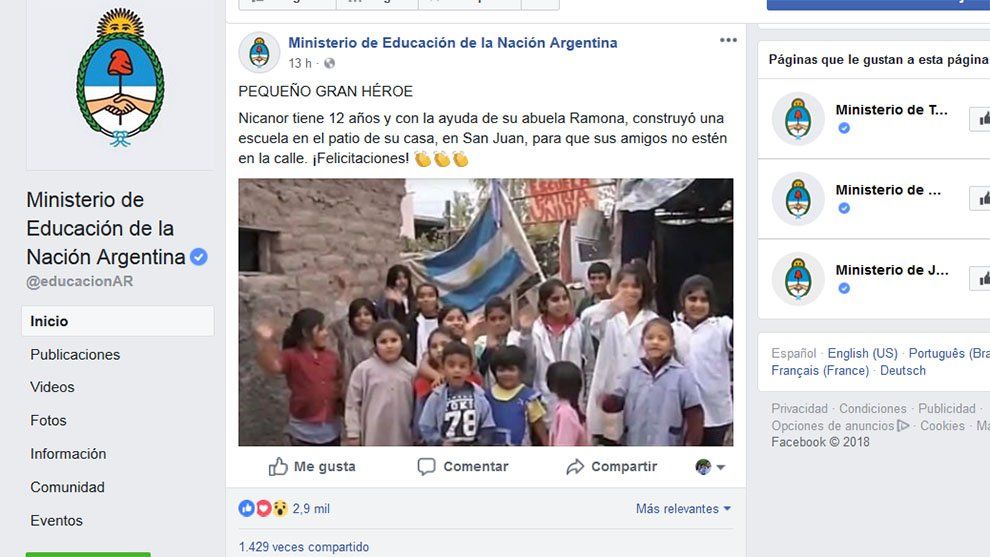Image resolution: width=990 pixels, height=557 pixels.
Task: Click the Comentar speech bubble icon
Action: point(426,467)
